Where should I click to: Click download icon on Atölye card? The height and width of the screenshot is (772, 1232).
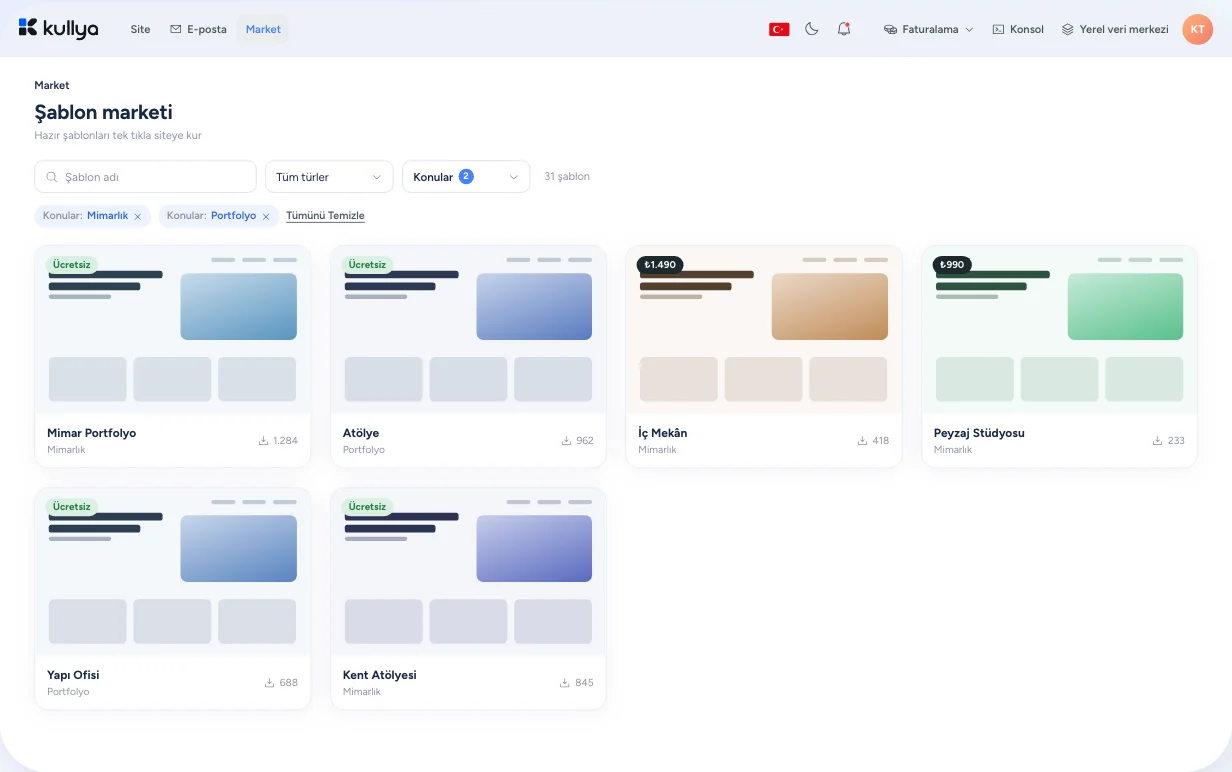click(566, 440)
